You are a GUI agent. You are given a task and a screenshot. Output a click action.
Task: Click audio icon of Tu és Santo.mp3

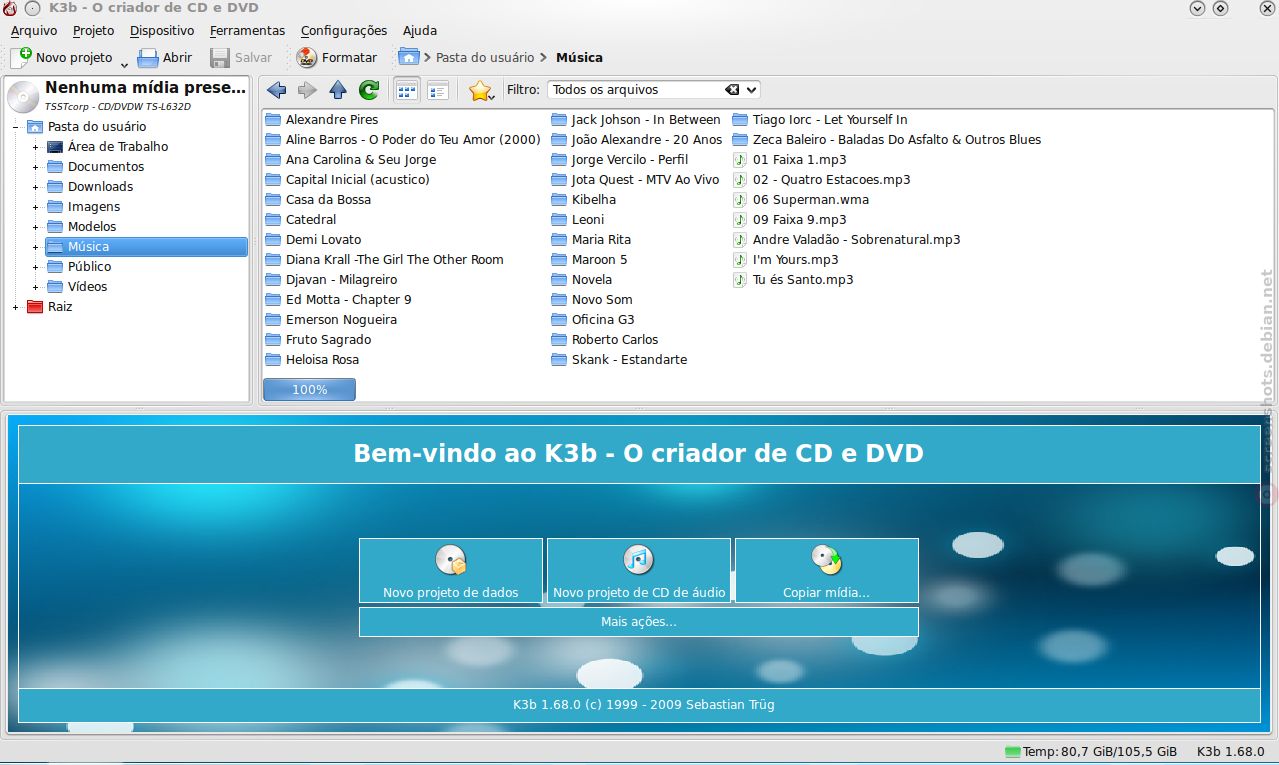click(740, 280)
